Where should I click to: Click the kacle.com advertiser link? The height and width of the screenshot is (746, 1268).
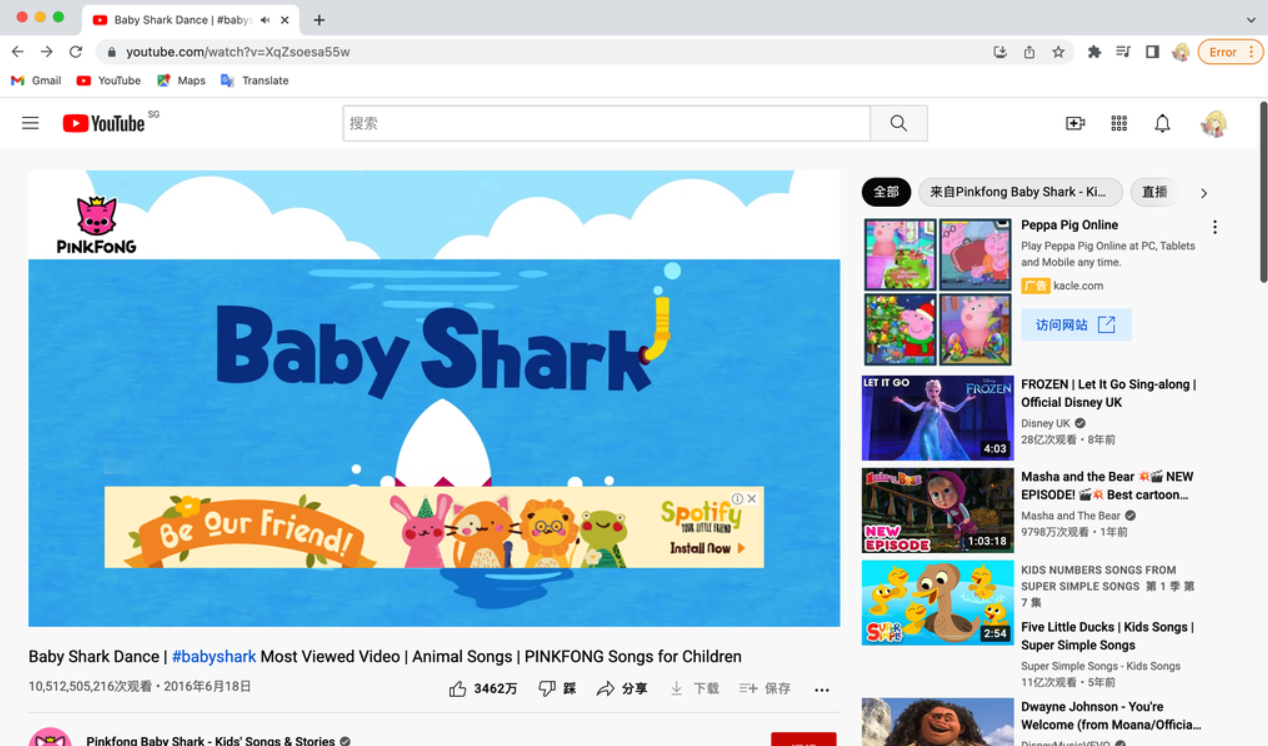(1078, 286)
